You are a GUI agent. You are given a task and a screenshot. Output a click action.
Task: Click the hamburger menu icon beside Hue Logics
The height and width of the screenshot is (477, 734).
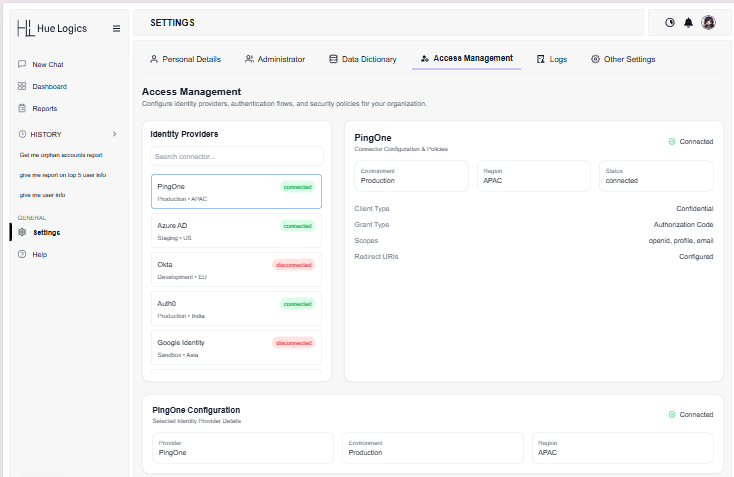pyautogui.click(x=117, y=29)
